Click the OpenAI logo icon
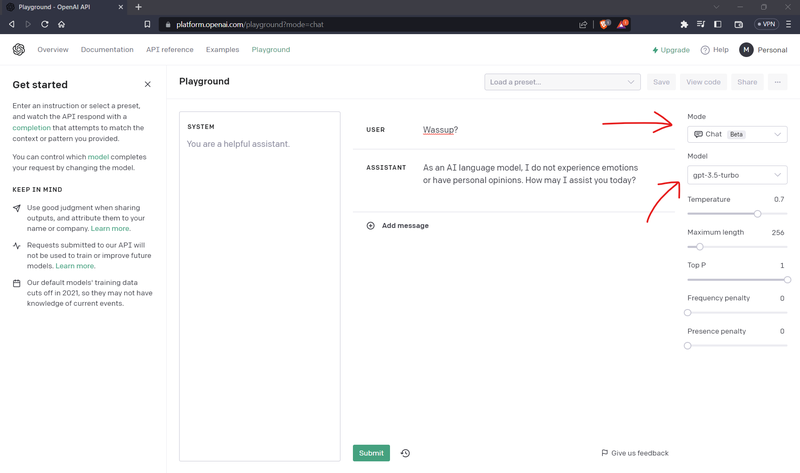 point(19,49)
